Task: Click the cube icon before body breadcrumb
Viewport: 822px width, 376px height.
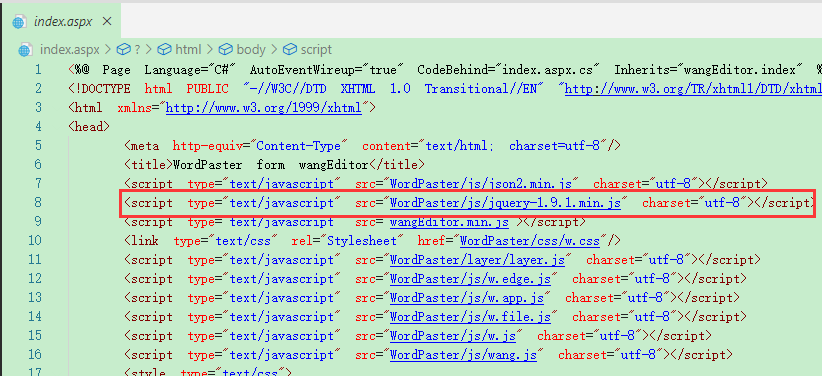Action: point(225,50)
